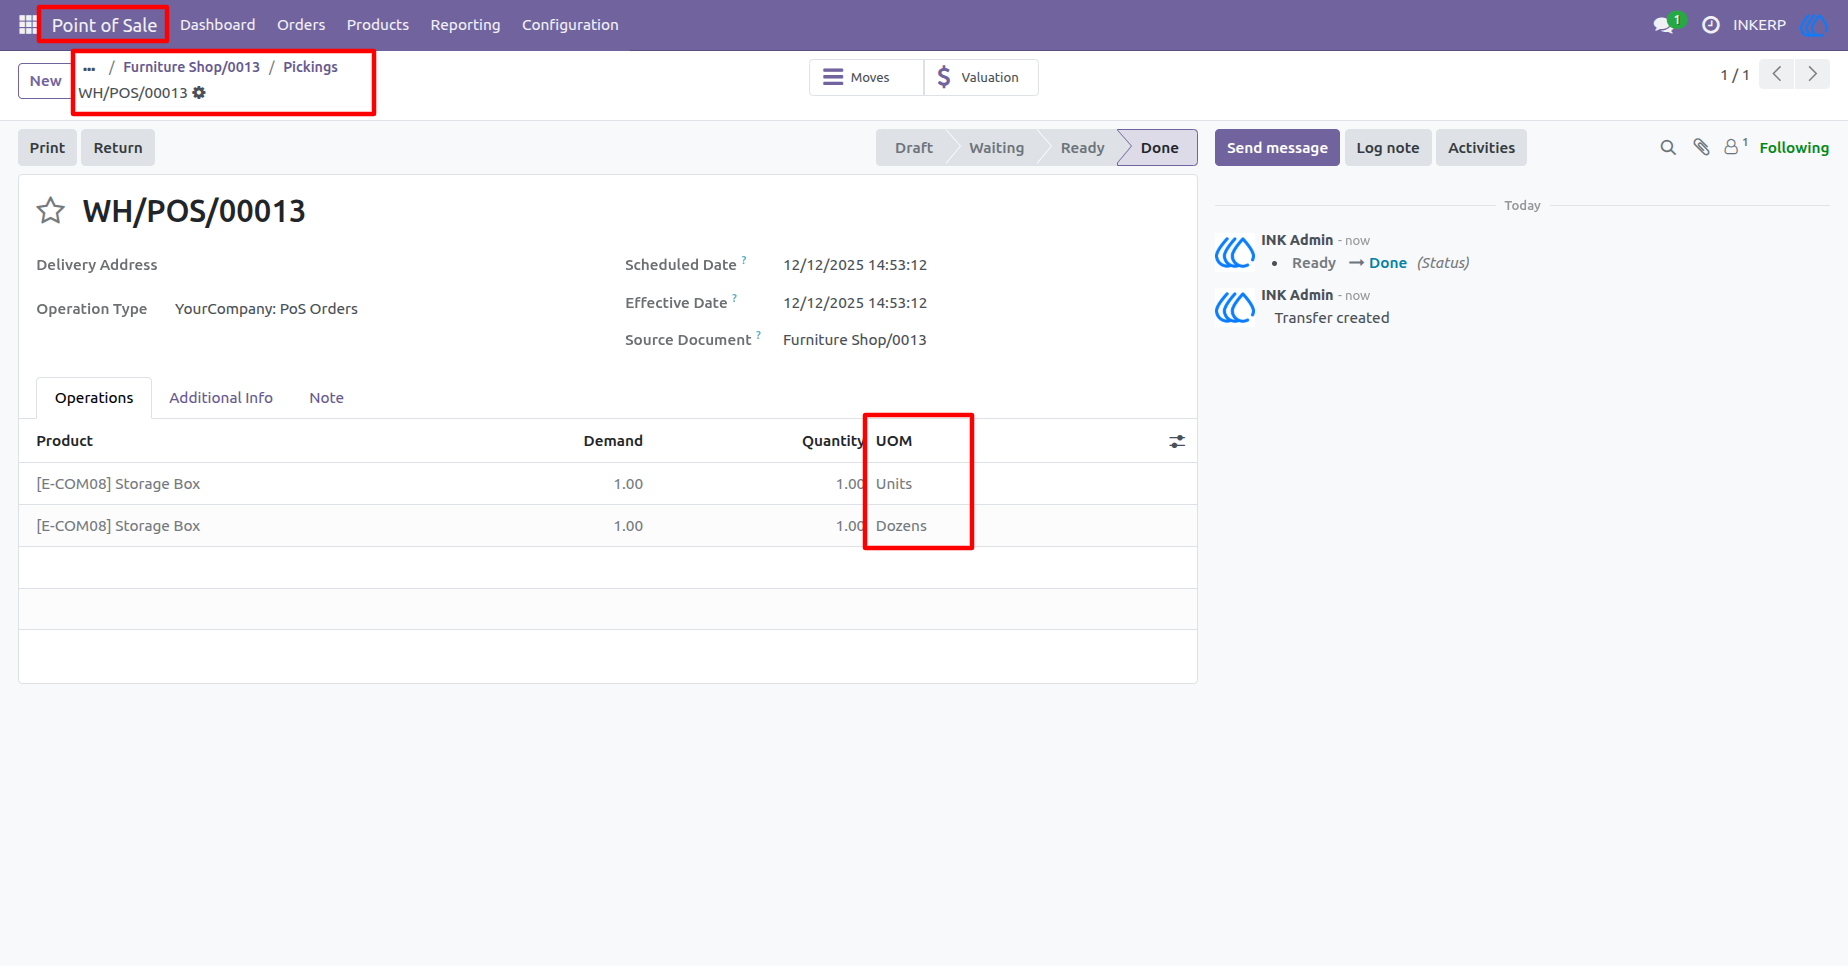Switch to the Note tab
The height and width of the screenshot is (966, 1848).
click(326, 398)
